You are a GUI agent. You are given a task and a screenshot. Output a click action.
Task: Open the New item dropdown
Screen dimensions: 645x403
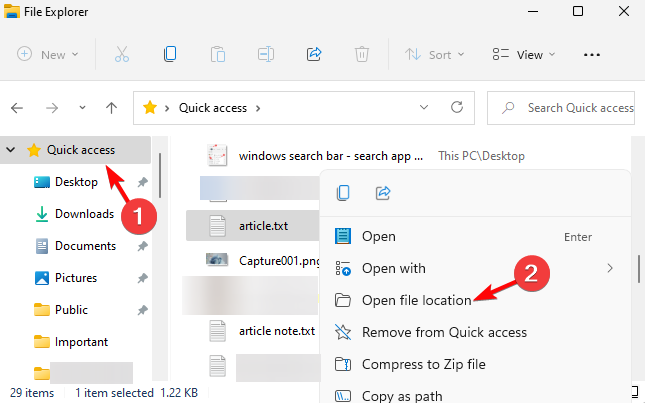tap(48, 54)
